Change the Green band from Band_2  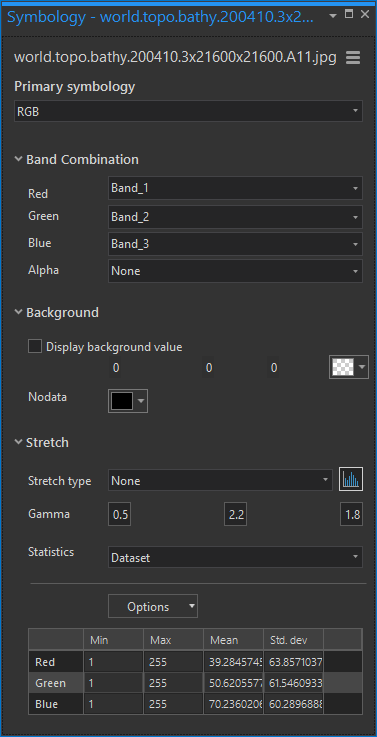[235, 217]
